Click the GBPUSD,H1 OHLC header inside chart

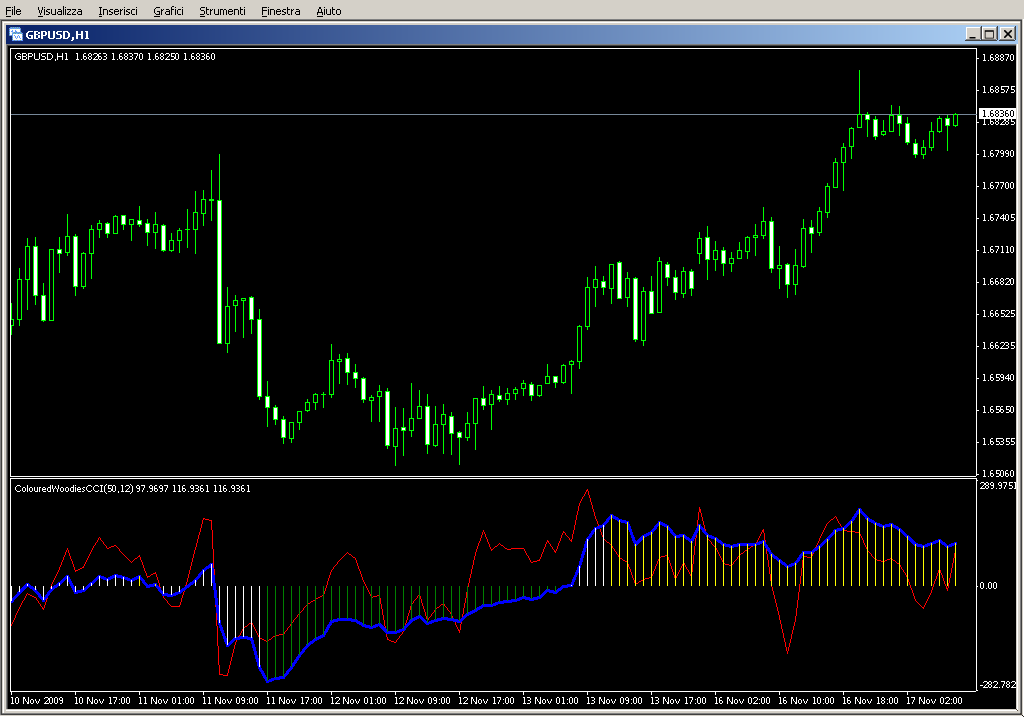[115, 57]
